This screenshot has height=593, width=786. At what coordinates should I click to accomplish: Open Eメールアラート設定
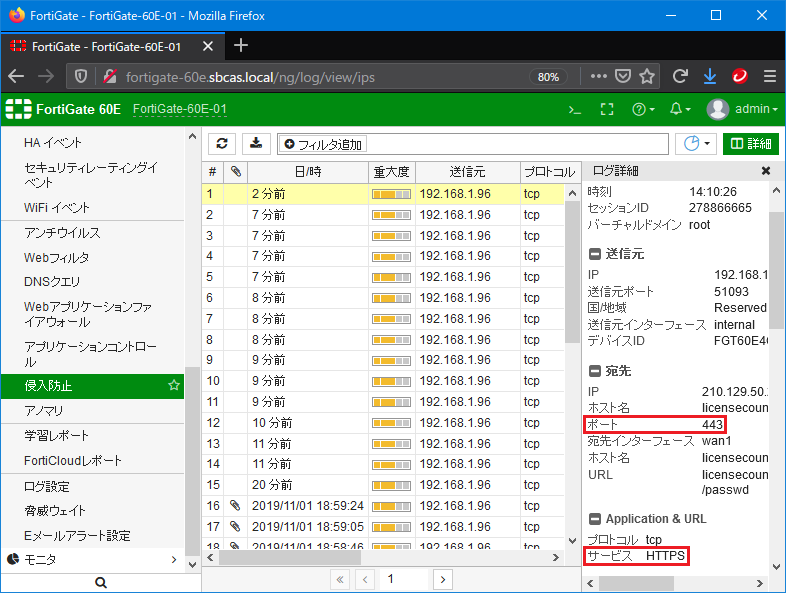pos(77,536)
